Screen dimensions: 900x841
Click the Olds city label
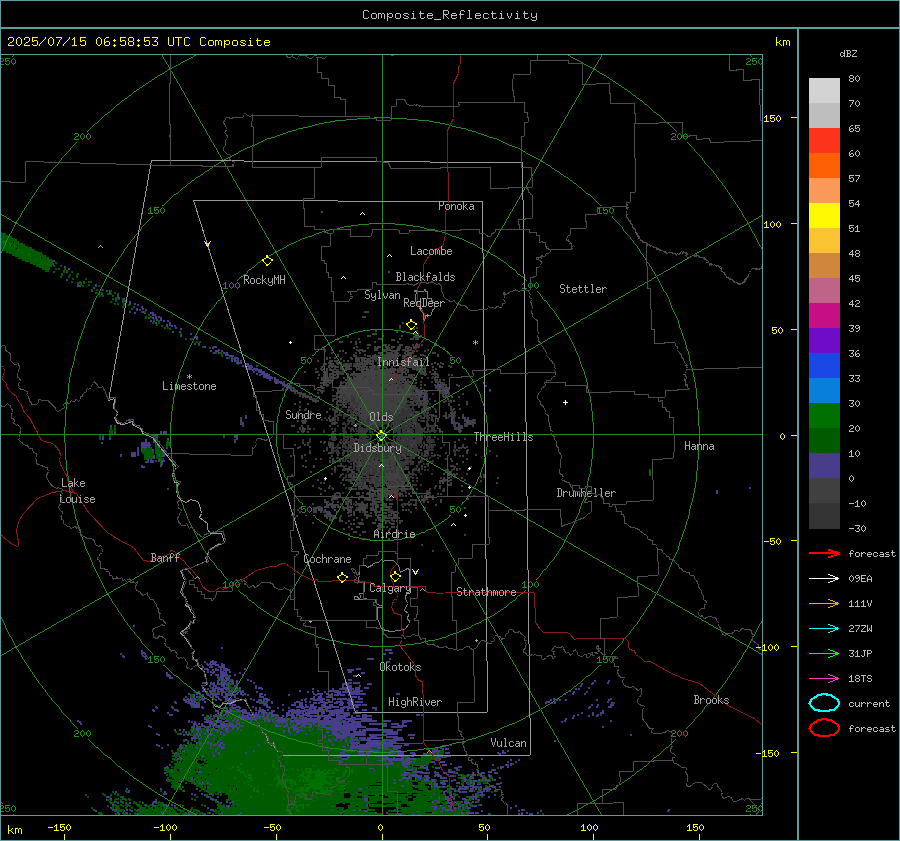(381, 417)
